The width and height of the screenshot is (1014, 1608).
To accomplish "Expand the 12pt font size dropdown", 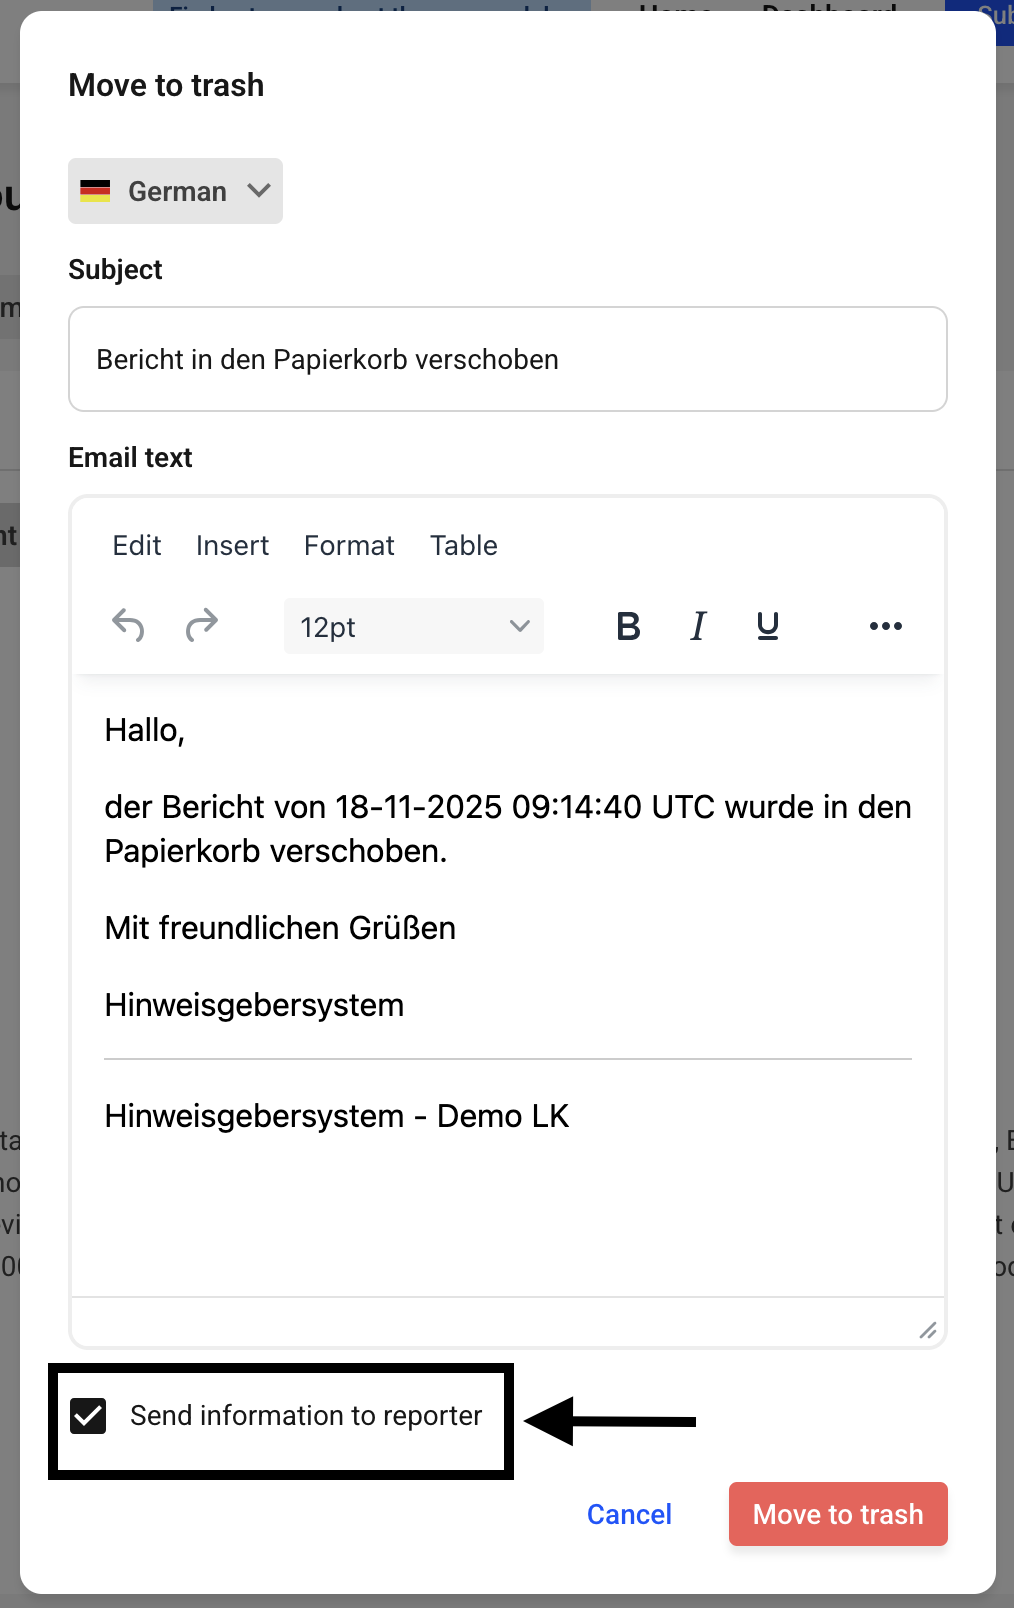I will click(414, 627).
